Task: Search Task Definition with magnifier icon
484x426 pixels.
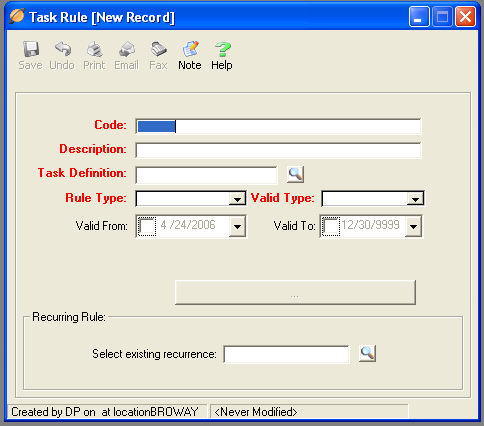Action: point(295,174)
